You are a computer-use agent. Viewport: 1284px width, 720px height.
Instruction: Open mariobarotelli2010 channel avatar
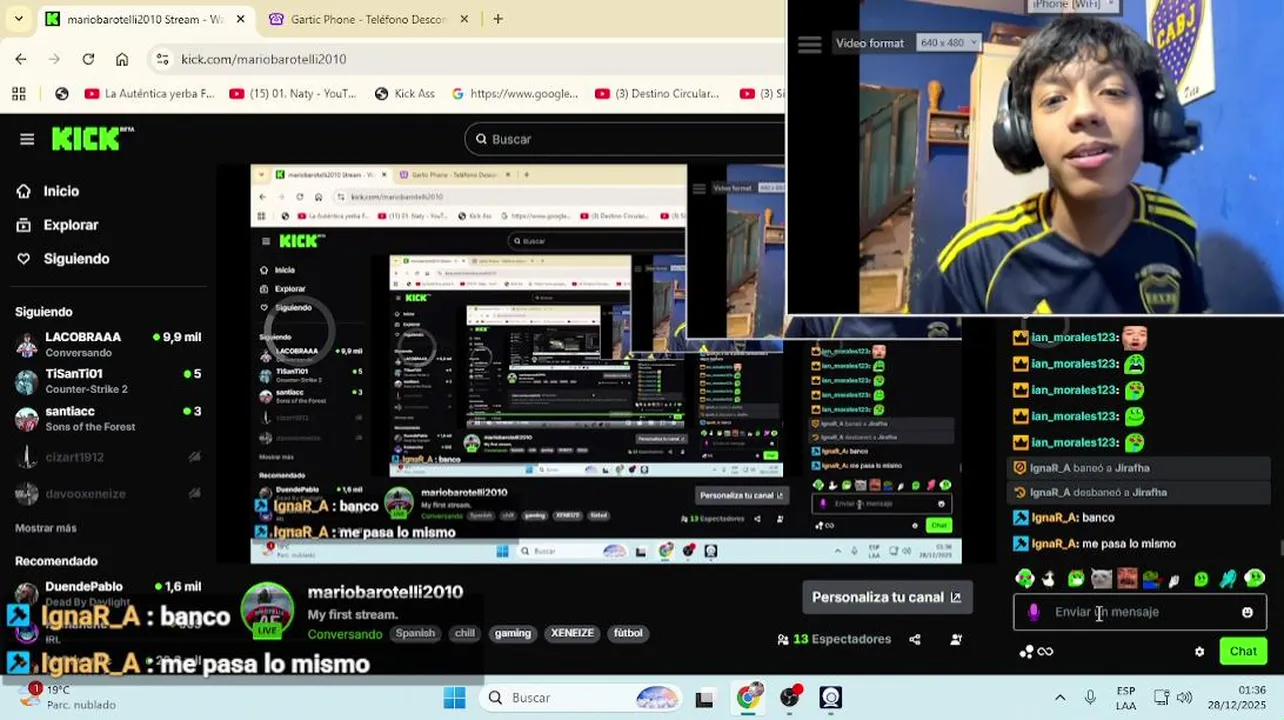point(268,609)
